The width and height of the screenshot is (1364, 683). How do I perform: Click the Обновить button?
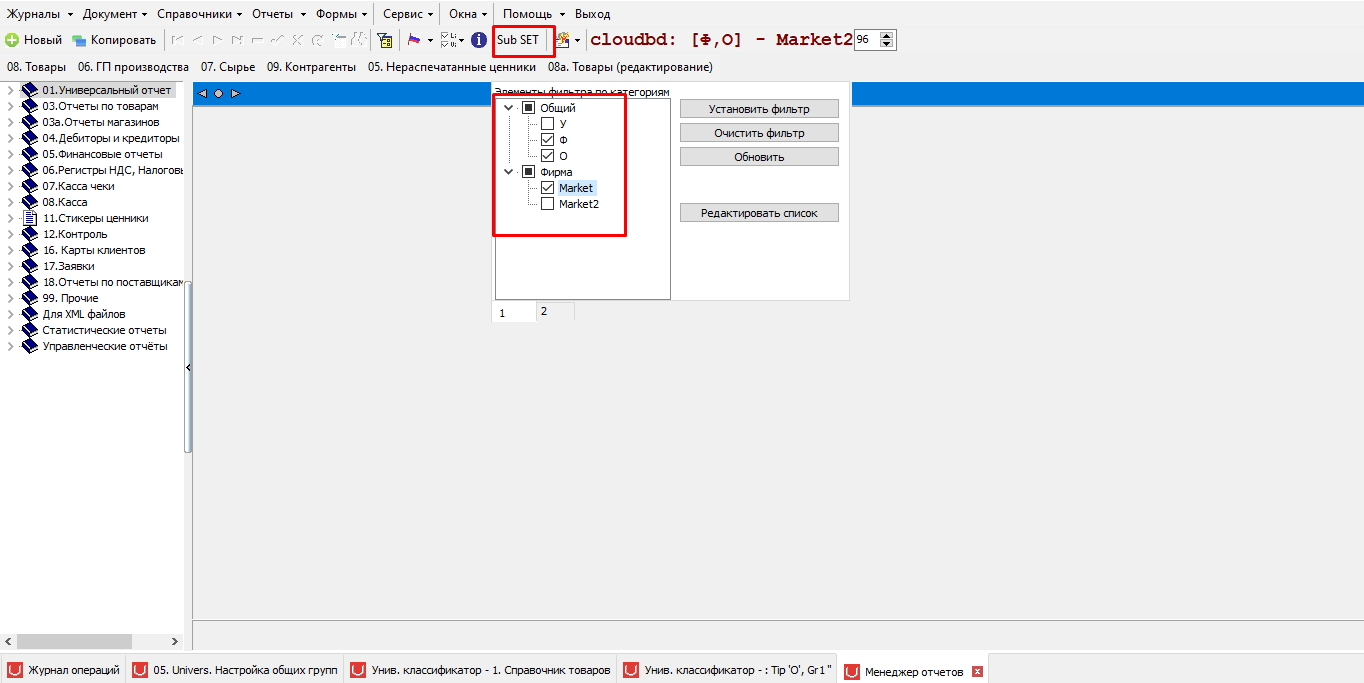759,157
